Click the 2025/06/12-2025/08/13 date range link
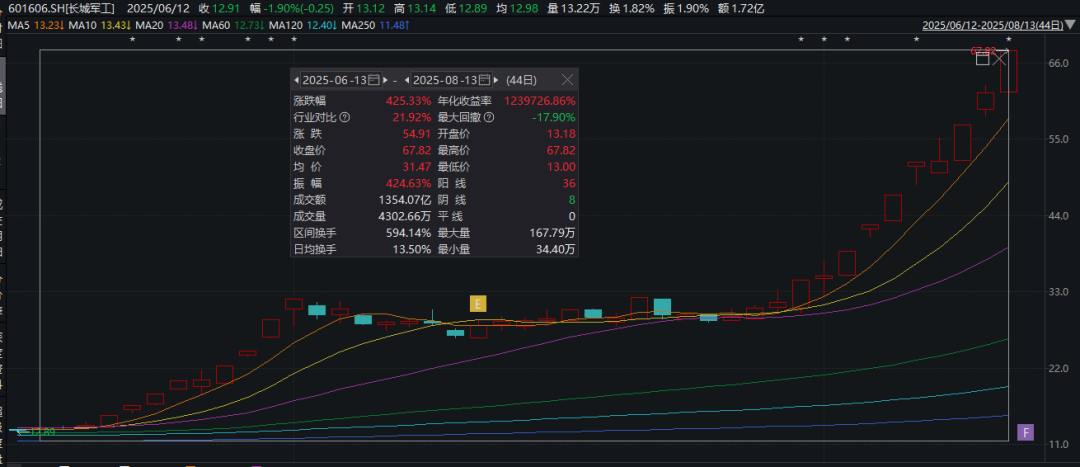The image size is (1080, 467). point(992,24)
